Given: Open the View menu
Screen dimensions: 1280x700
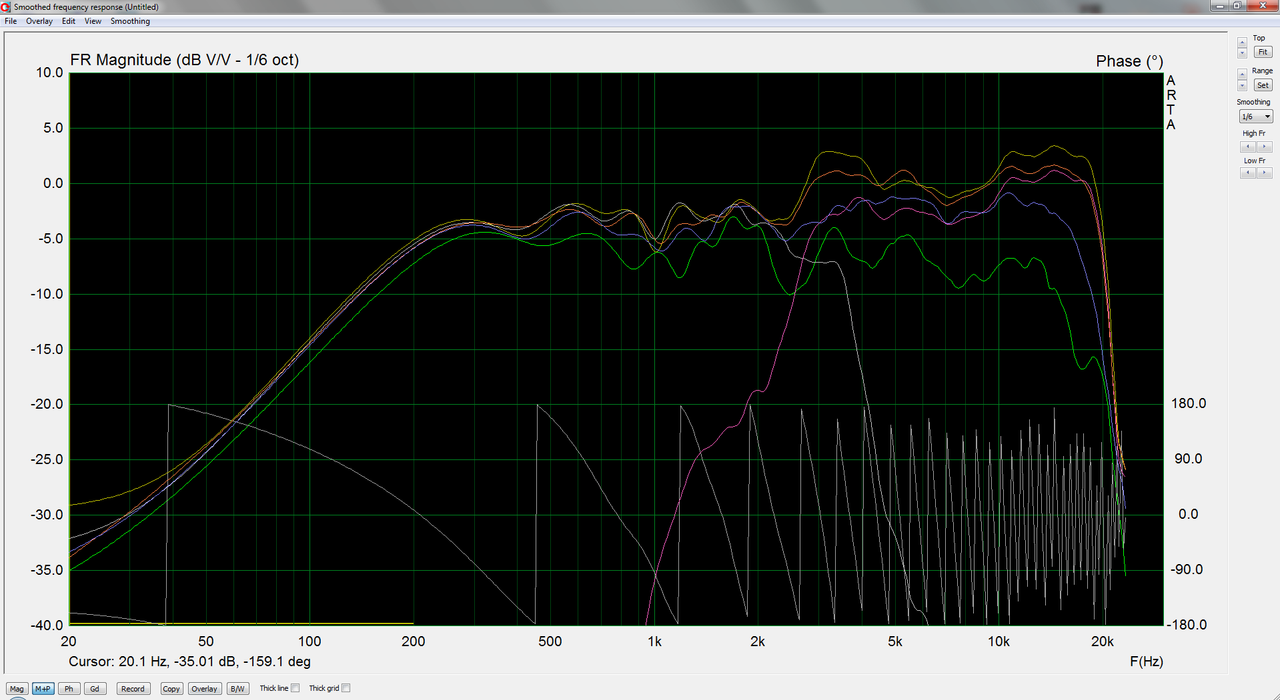Looking at the screenshot, I should [x=93, y=21].
